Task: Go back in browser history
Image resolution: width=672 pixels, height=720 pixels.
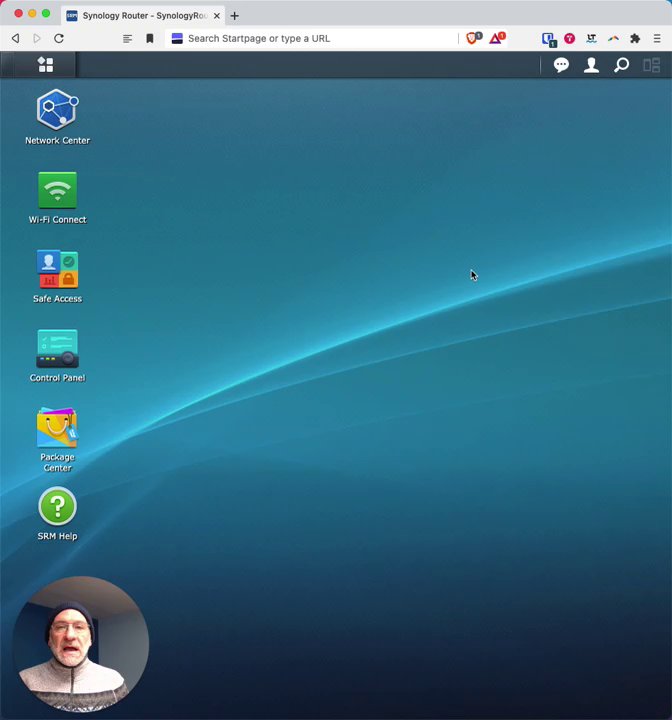Action: coord(16,39)
